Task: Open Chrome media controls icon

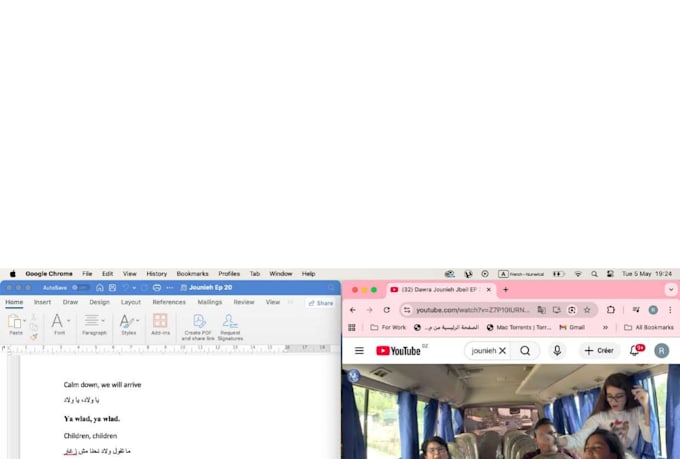Action: coord(636,310)
